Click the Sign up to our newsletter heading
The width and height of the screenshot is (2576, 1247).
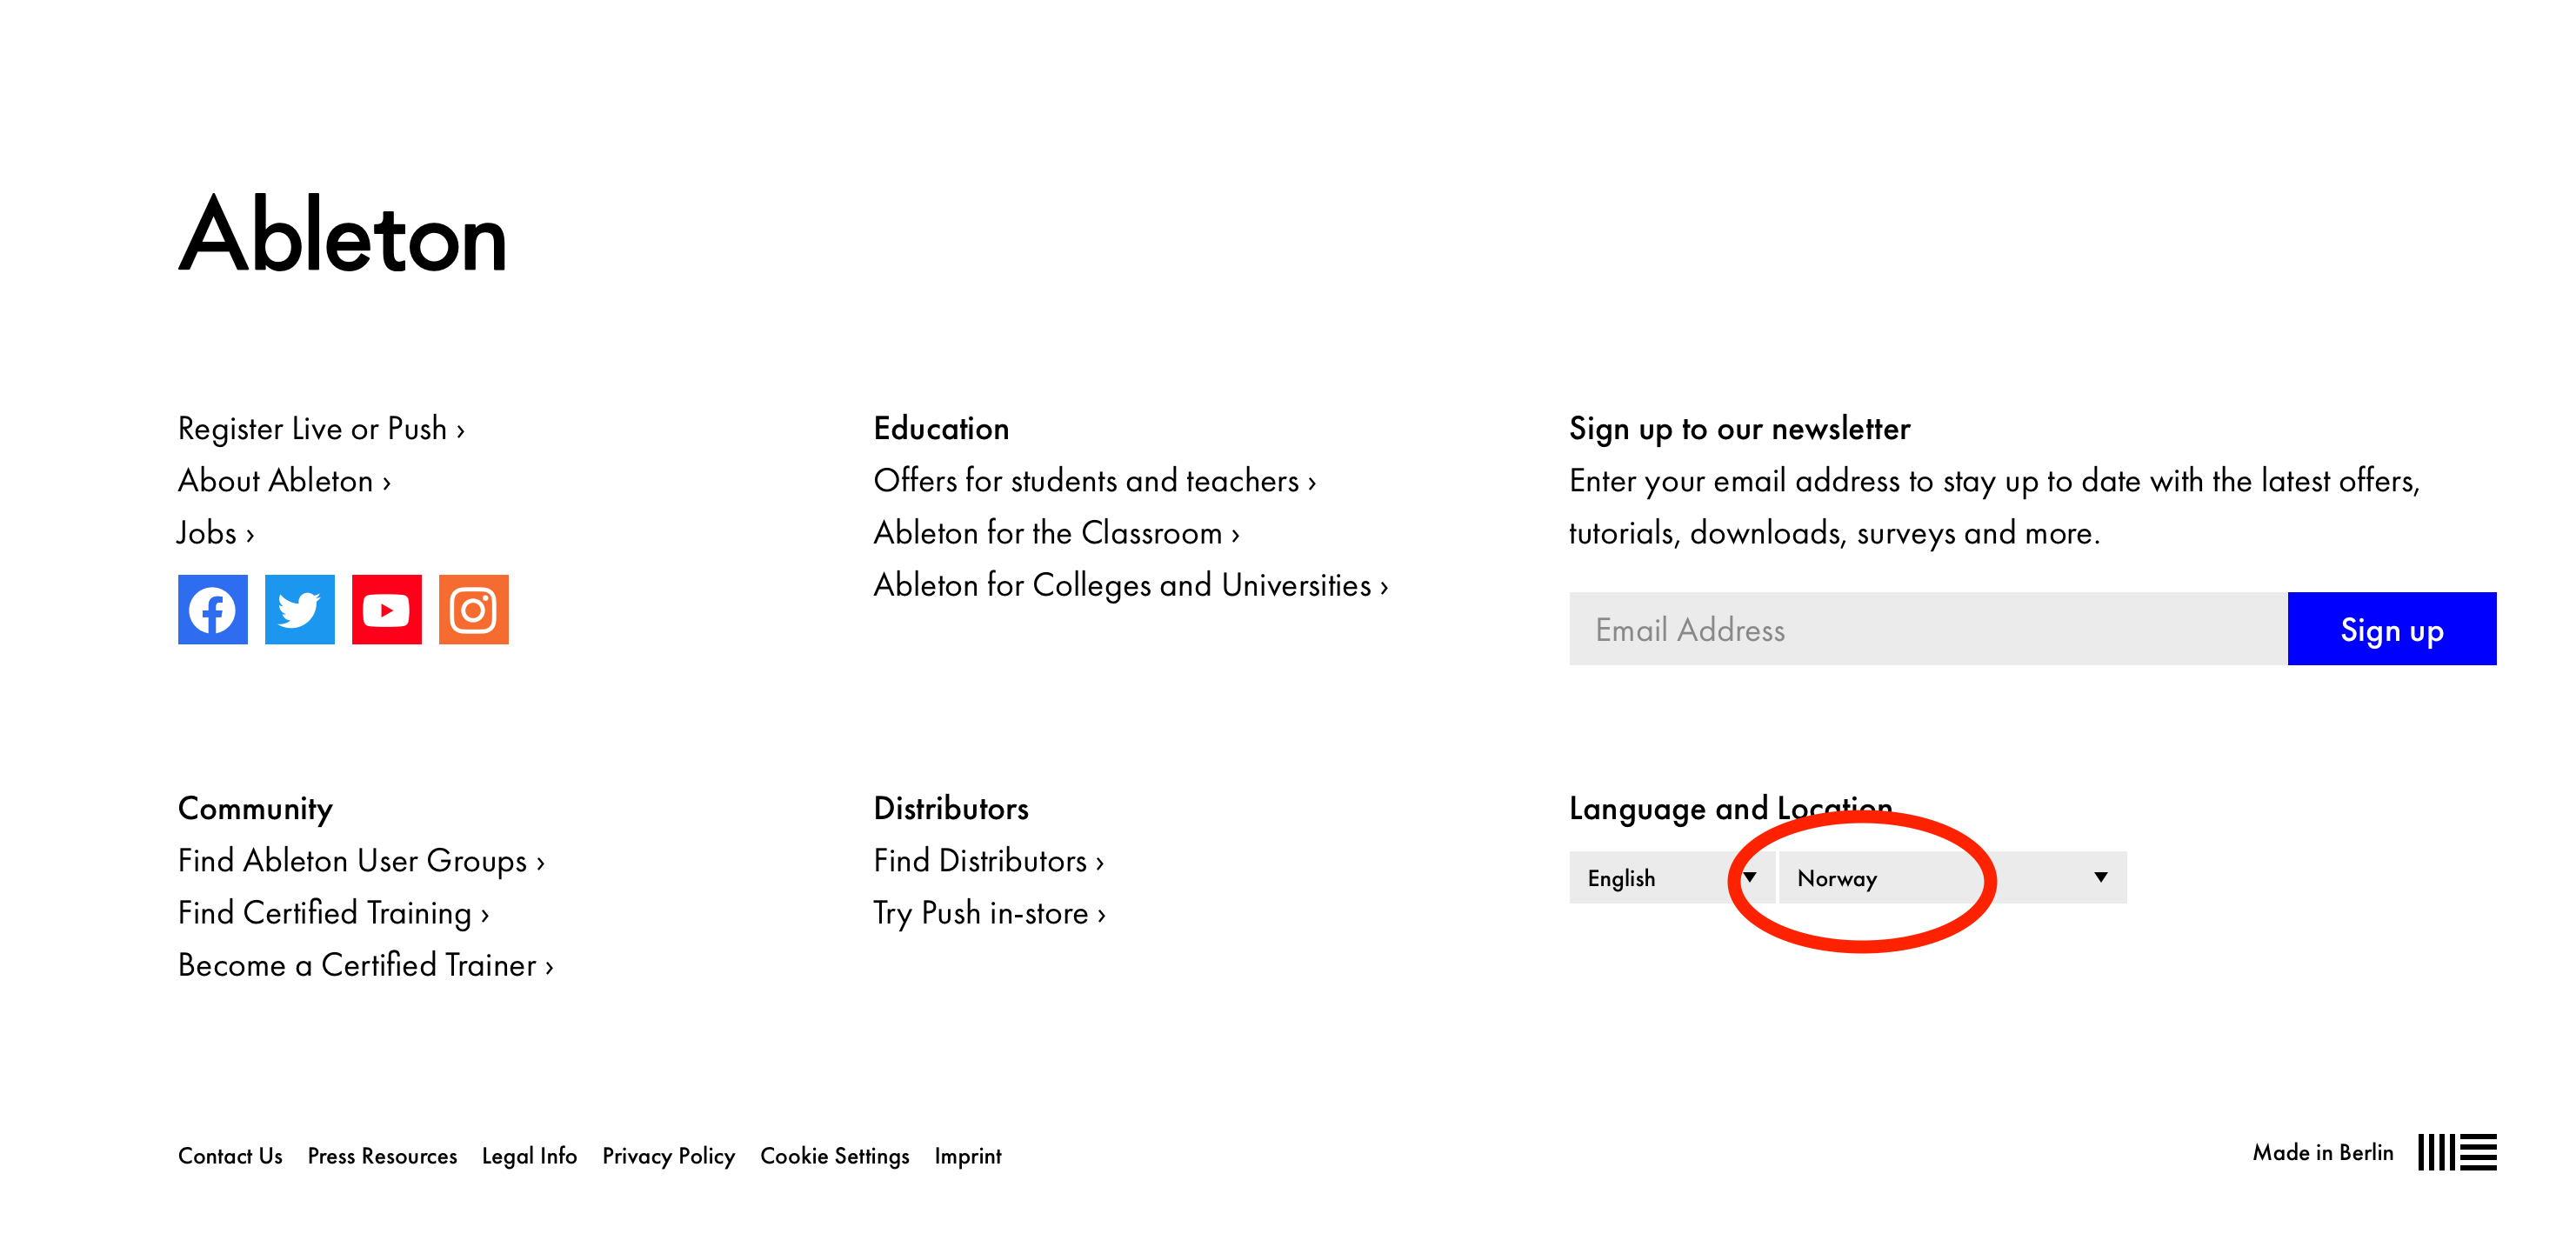click(1739, 428)
